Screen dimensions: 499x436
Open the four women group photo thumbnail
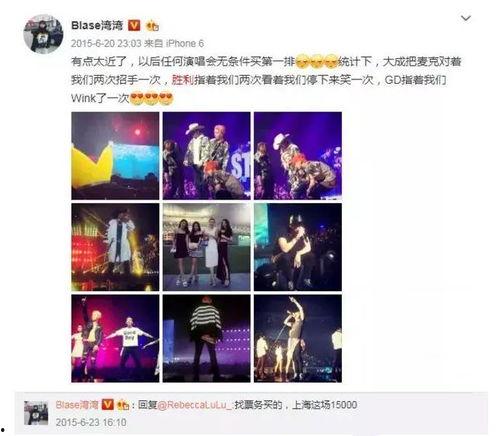pos(206,247)
